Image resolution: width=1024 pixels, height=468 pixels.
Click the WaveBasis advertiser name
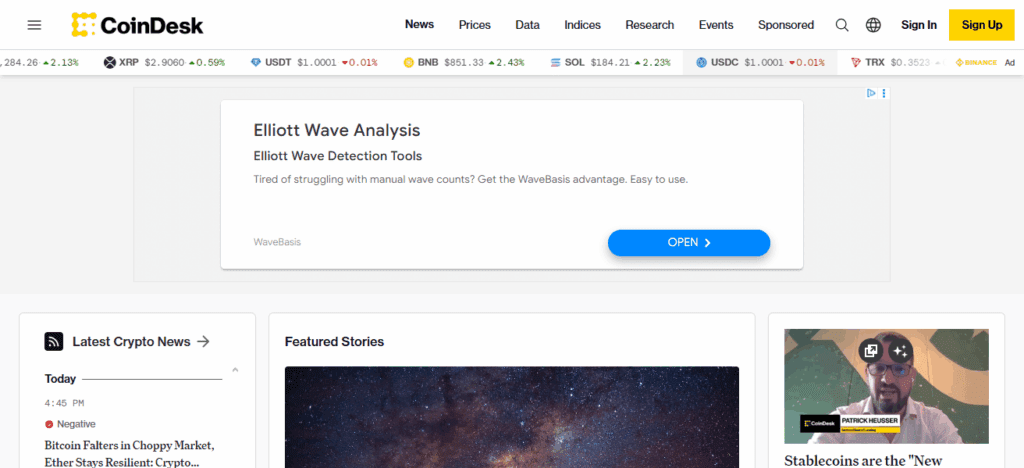click(277, 242)
